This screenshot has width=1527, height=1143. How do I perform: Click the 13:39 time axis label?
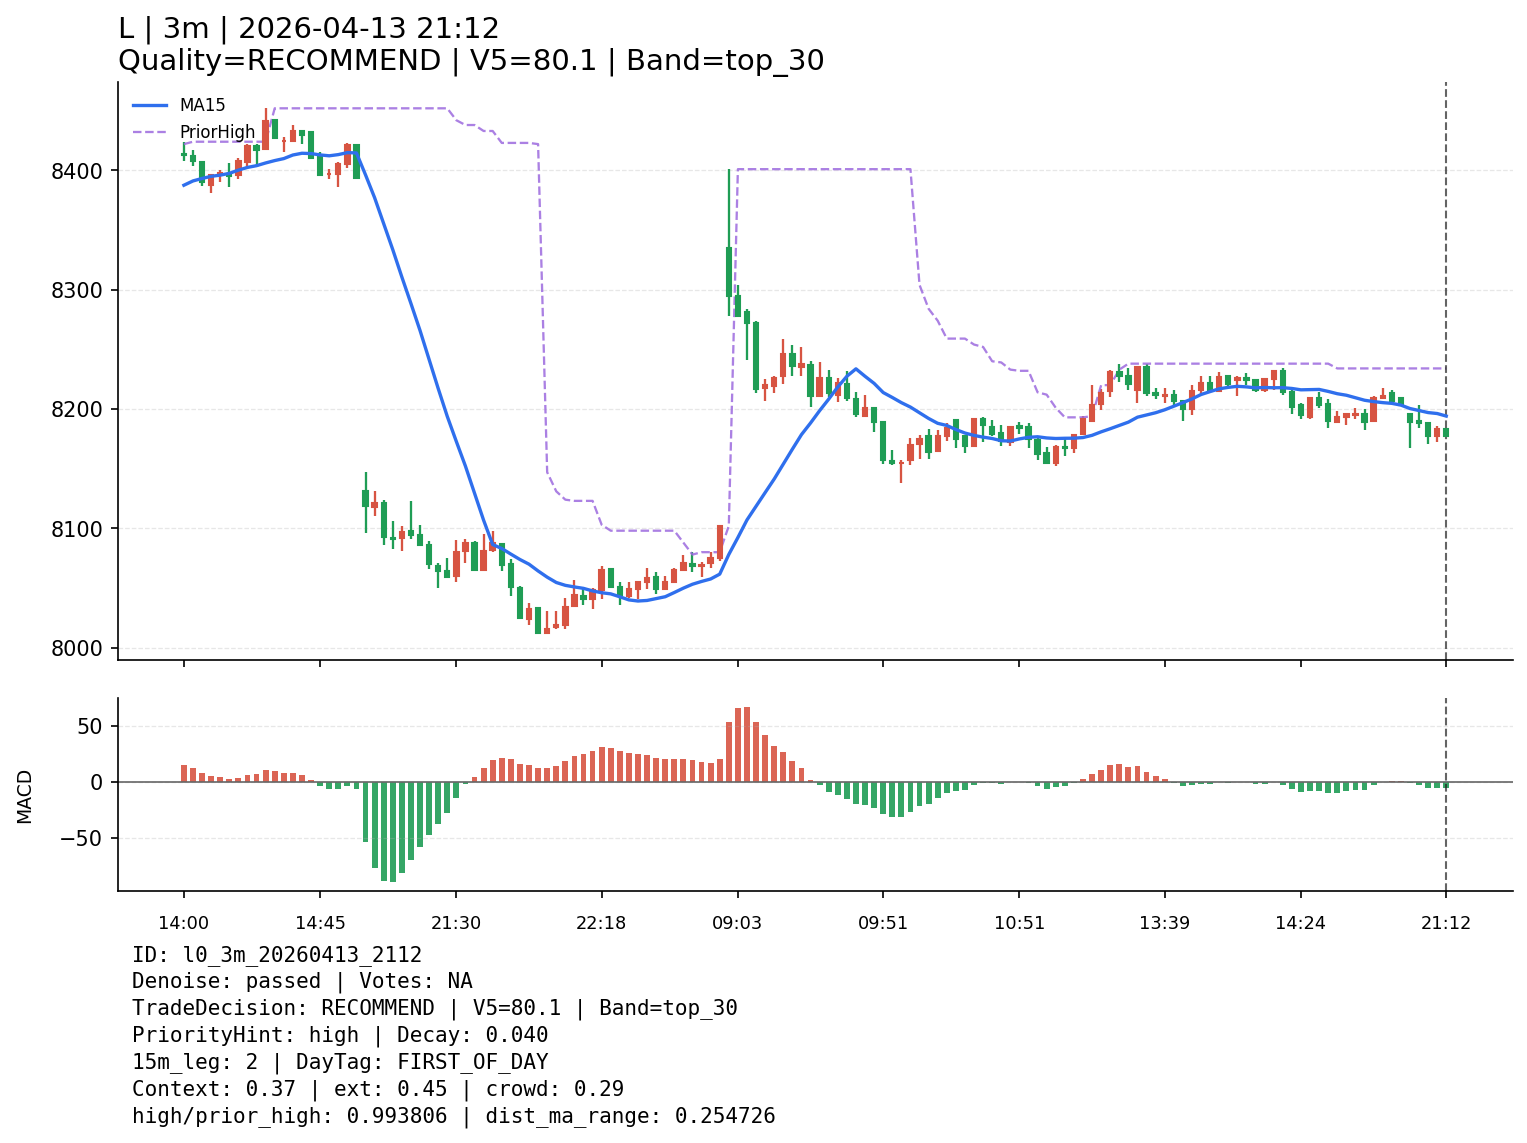pyautogui.click(x=1164, y=923)
